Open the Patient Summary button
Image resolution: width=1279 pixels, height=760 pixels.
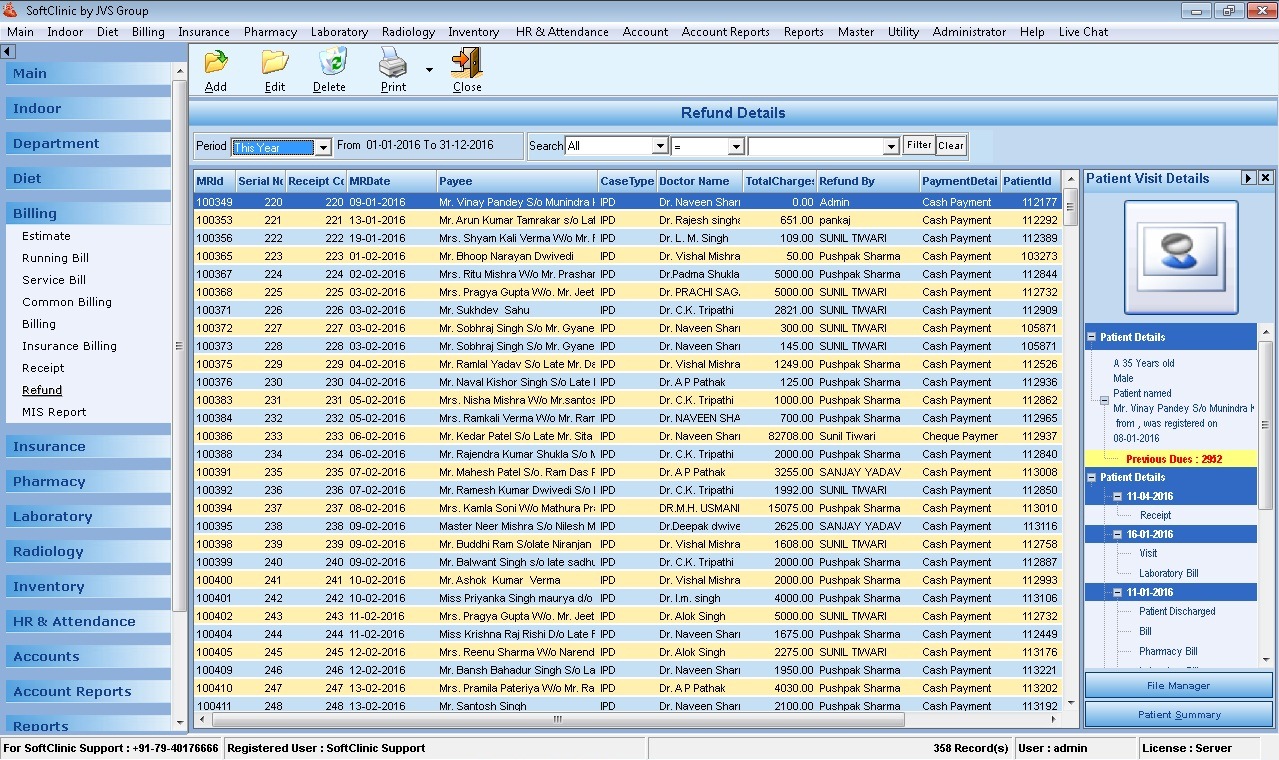point(1178,715)
